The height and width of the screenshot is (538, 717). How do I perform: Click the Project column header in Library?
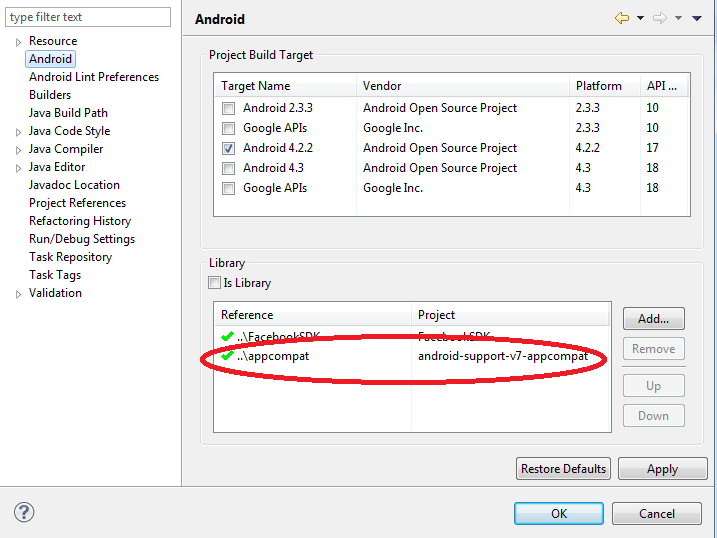[510, 314]
